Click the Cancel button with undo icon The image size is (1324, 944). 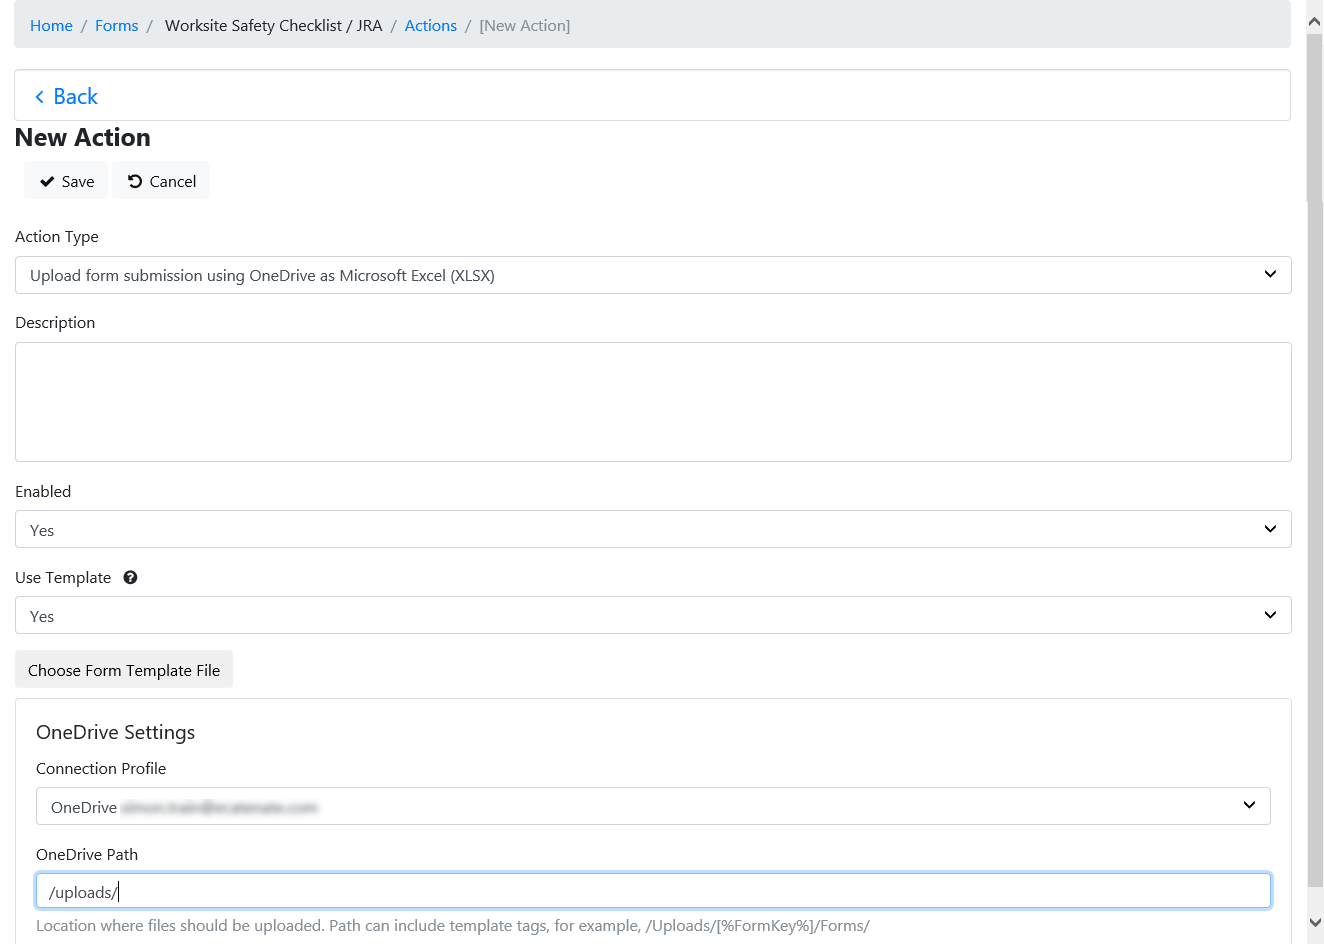[x=161, y=181]
